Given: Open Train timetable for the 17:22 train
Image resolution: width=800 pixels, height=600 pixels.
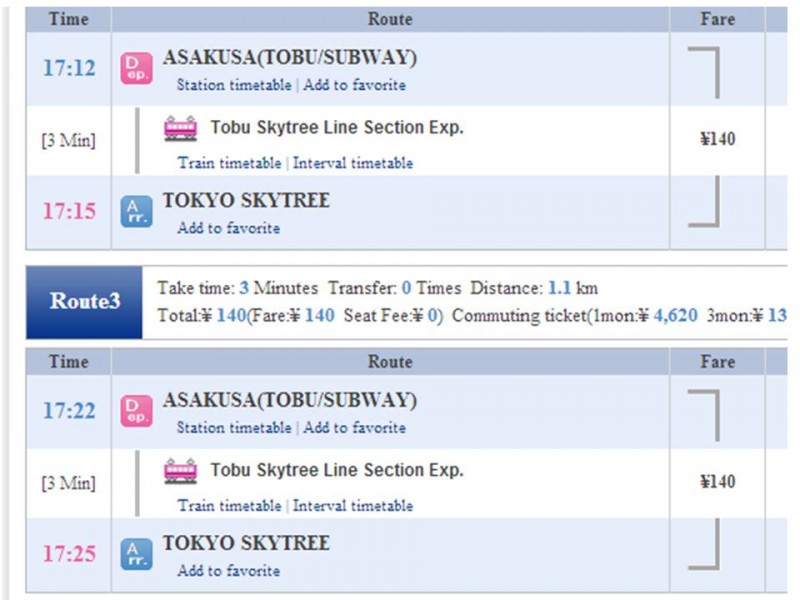Looking at the screenshot, I should coord(229,506).
